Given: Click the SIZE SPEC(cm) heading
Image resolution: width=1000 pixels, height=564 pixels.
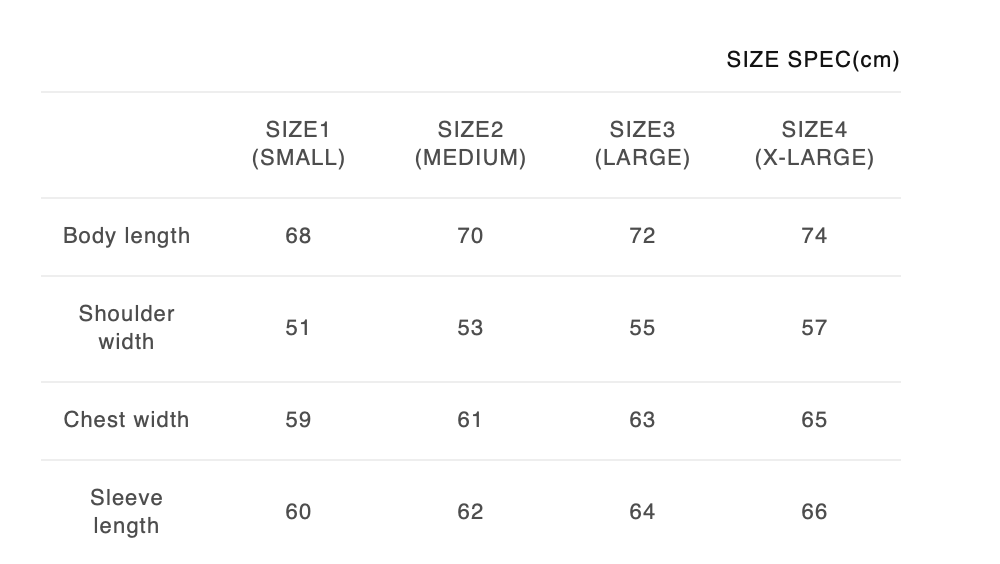Looking at the screenshot, I should 813,60.
